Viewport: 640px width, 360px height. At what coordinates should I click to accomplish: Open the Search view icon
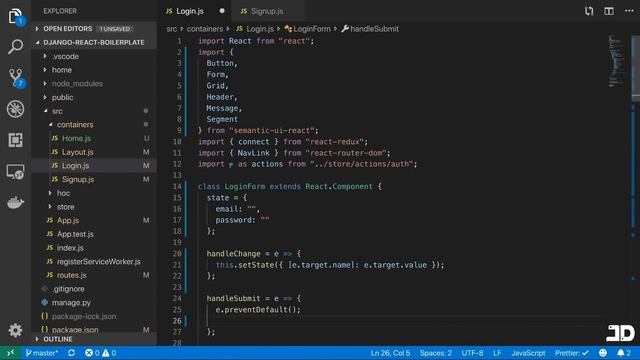point(16,47)
